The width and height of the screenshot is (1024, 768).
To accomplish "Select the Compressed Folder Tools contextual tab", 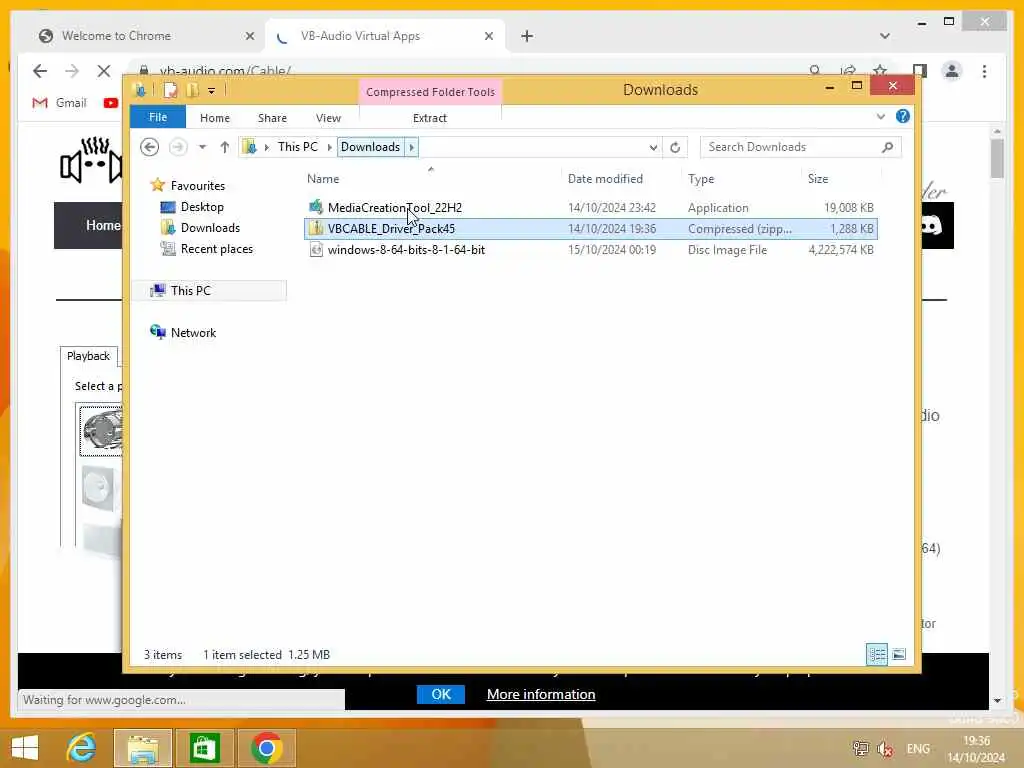I will 430,92.
